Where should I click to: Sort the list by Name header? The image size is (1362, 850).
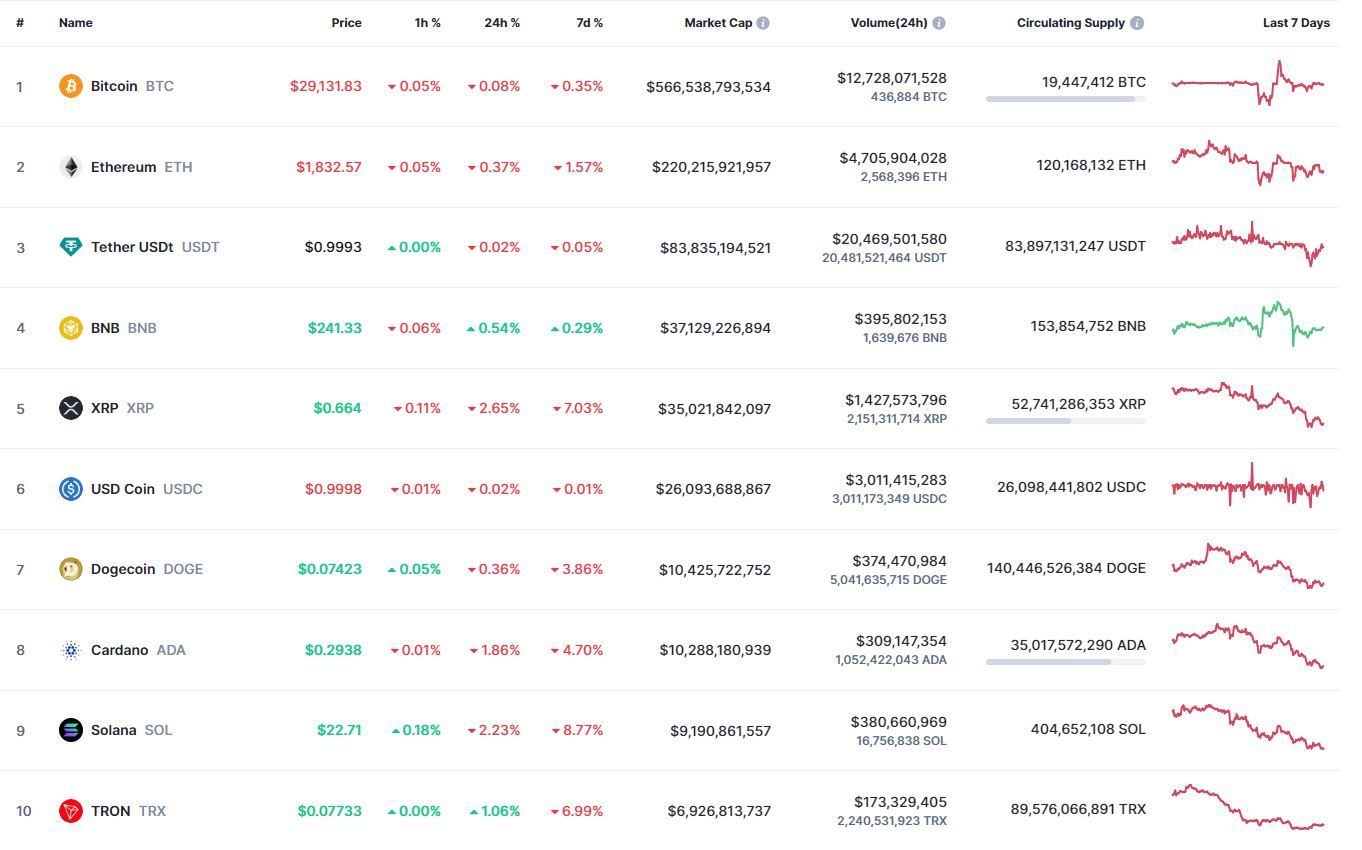pyautogui.click(x=76, y=23)
